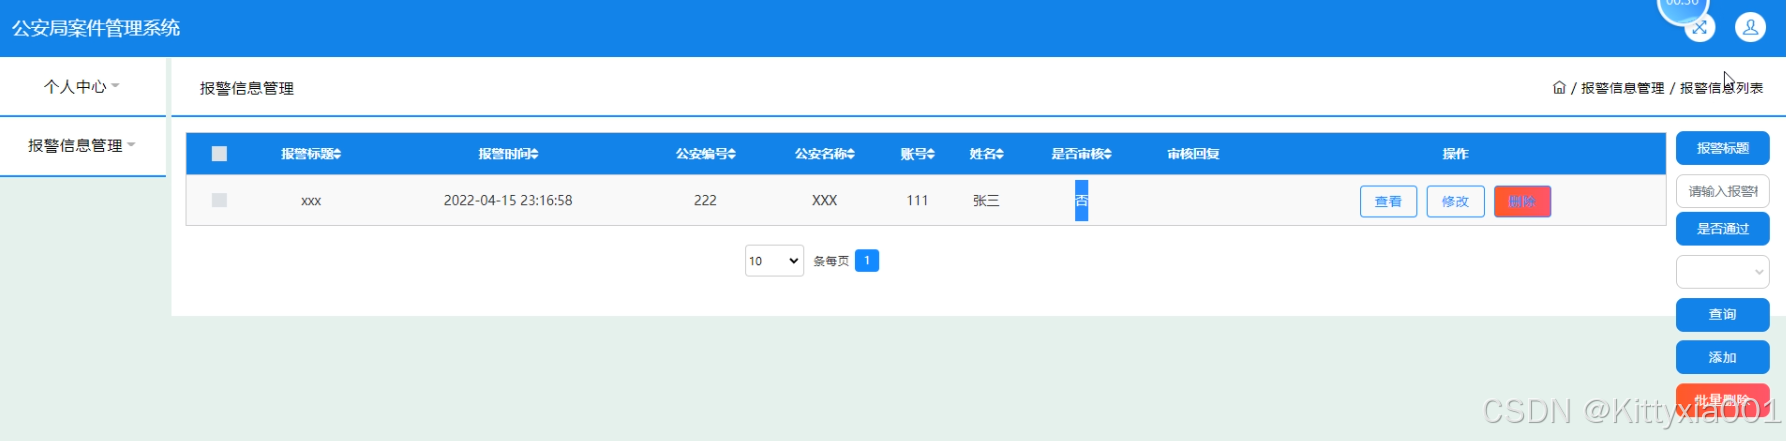Click the 公安名称 cell XXX
The width and height of the screenshot is (1786, 441).
click(x=824, y=200)
